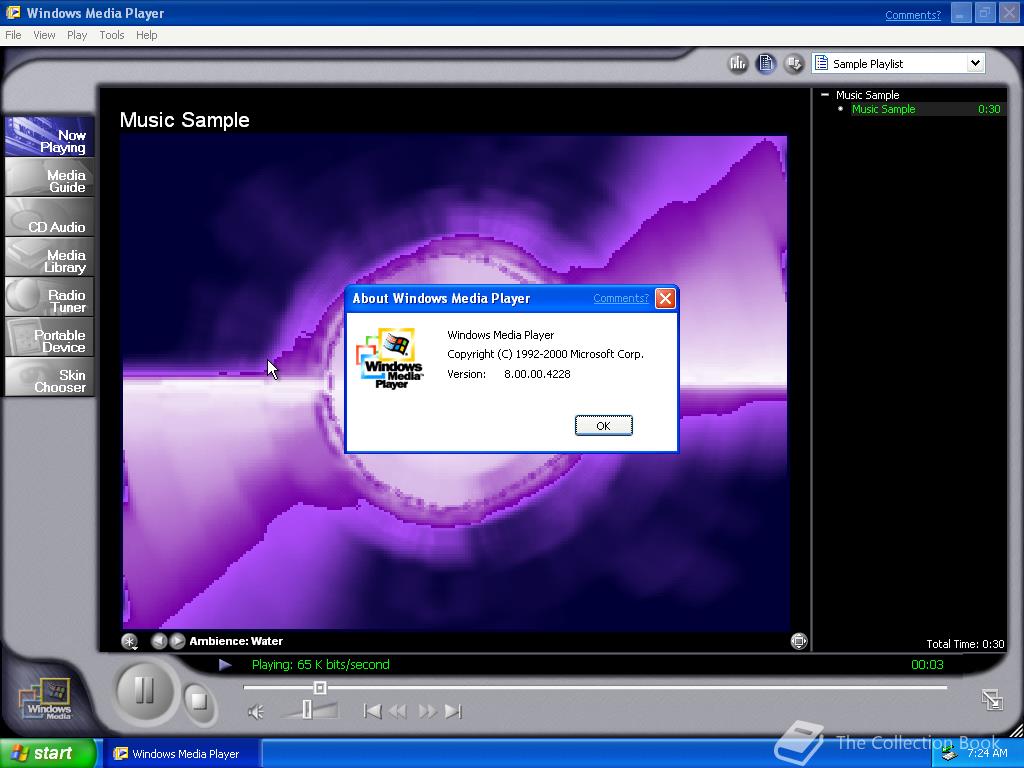Toggle the playlist pane icon
The image size is (1024, 768).
click(766, 63)
